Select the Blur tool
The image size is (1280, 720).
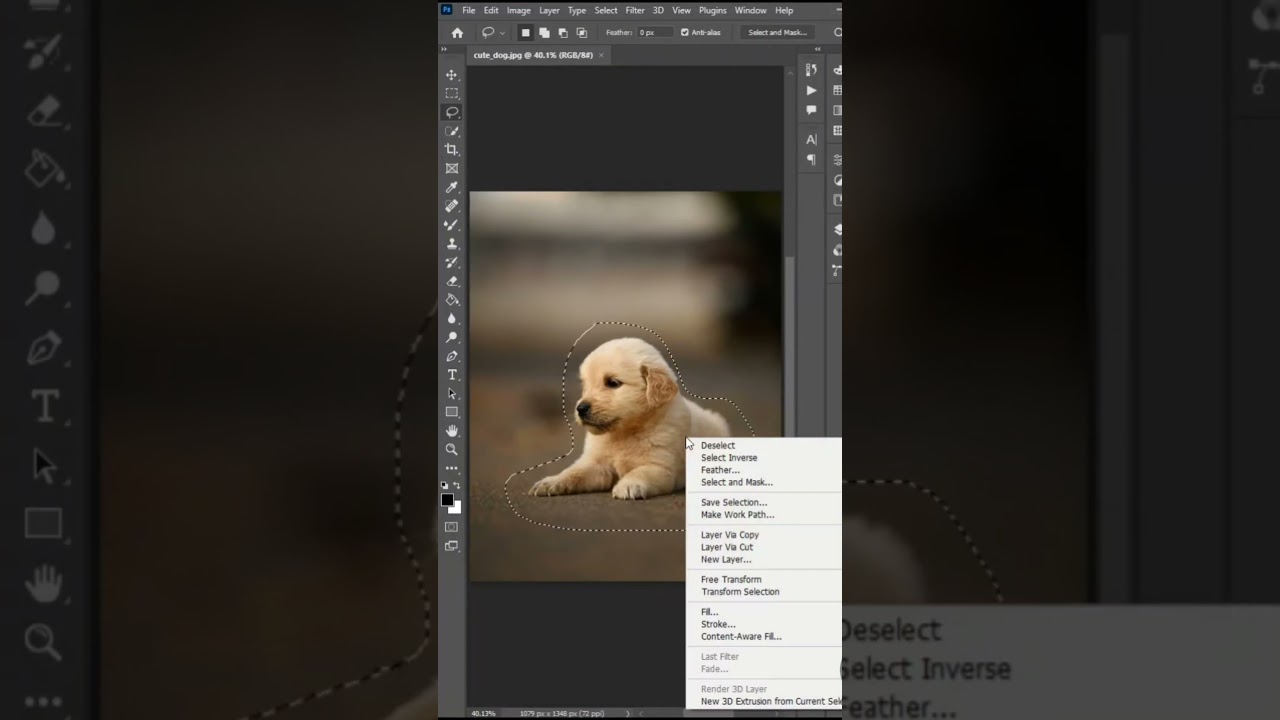pyautogui.click(x=452, y=318)
